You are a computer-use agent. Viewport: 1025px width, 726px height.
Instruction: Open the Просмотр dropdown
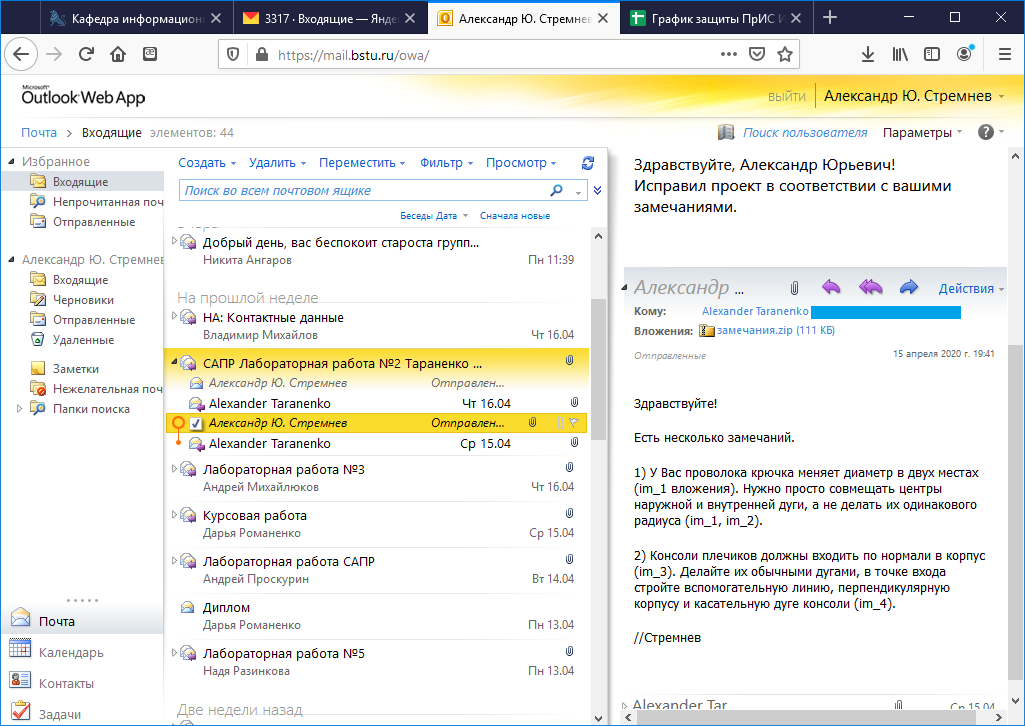click(520, 163)
